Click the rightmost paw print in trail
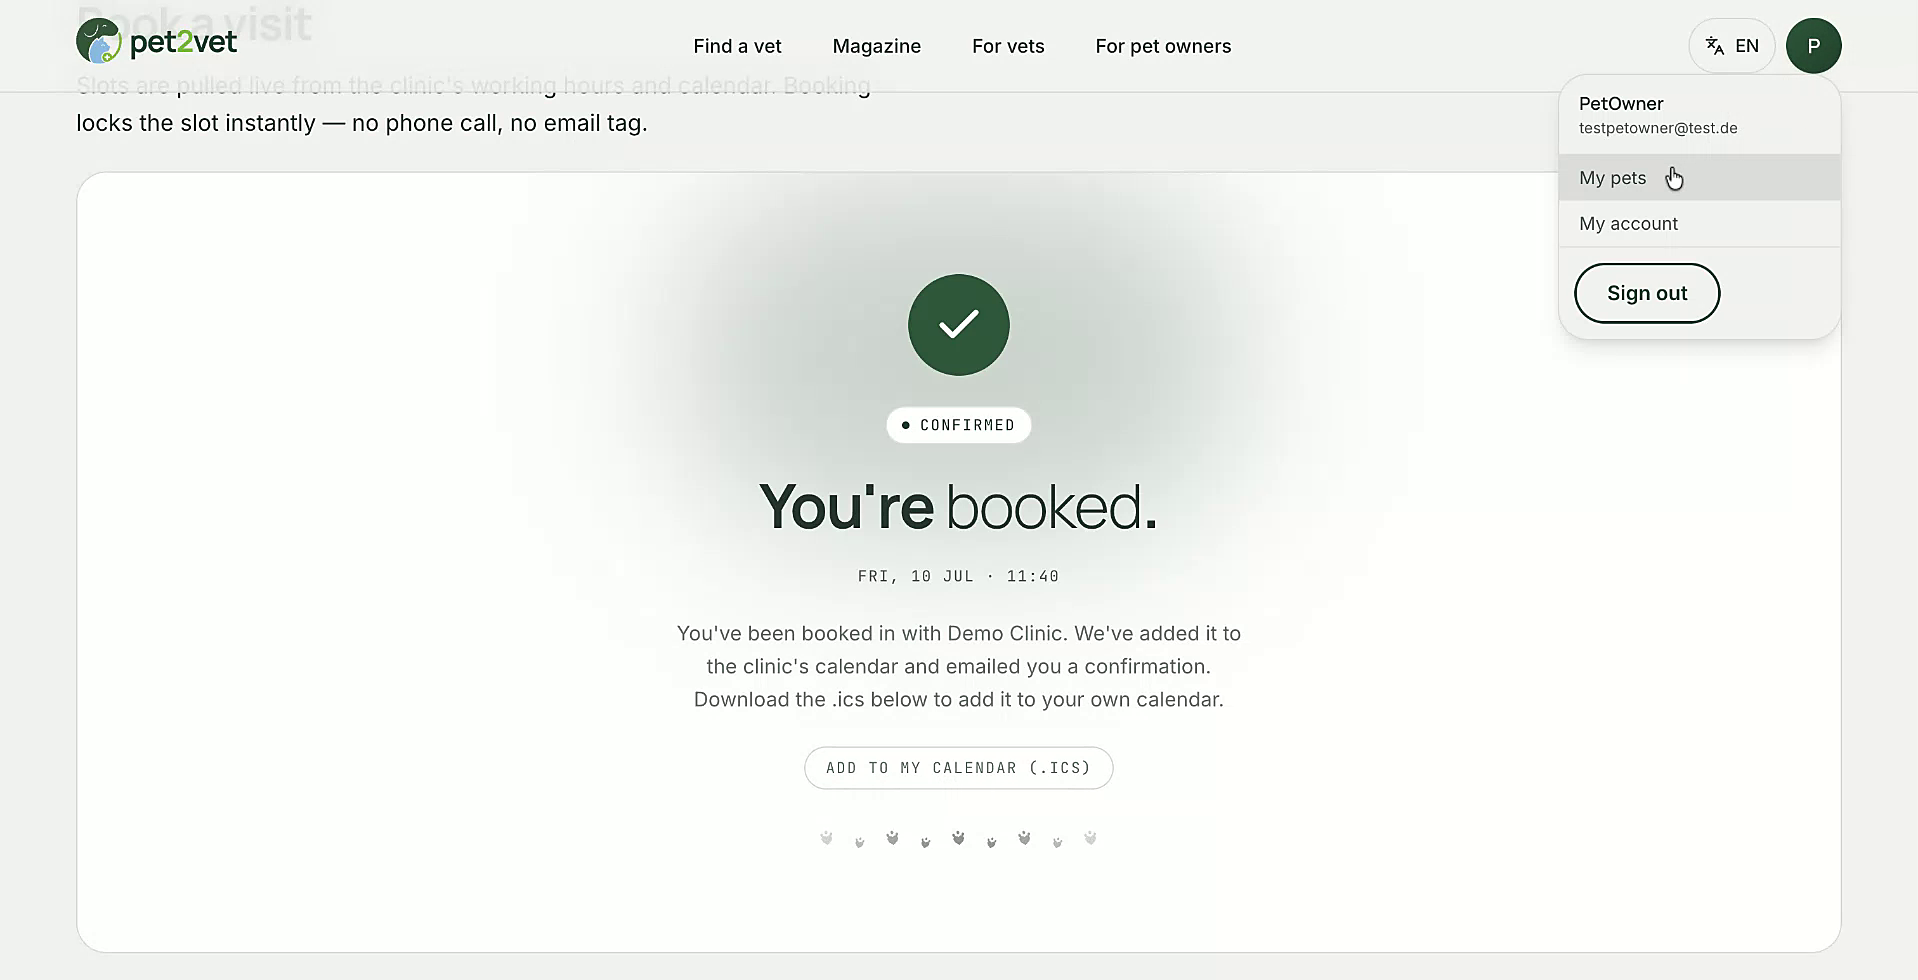The width and height of the screenshot is (1918, 980). click(1090, 838)
